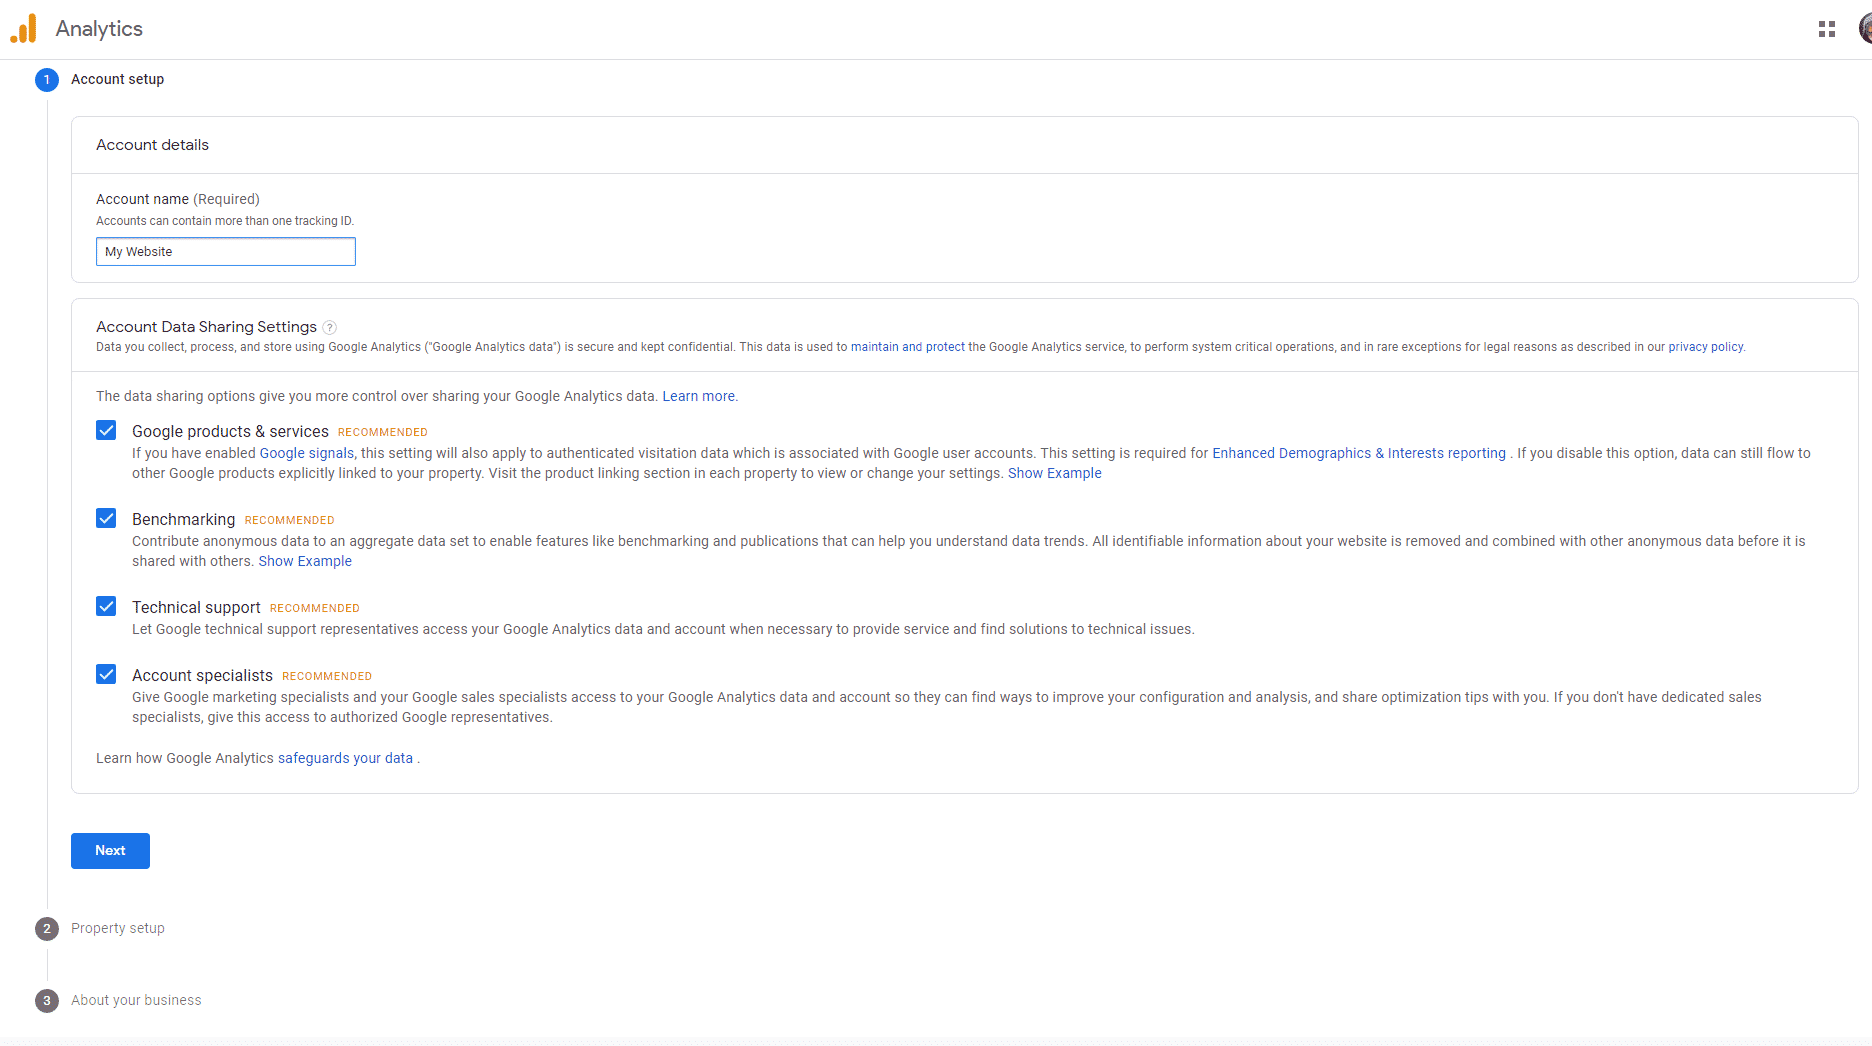Toggle the Account specialists checkbox

pyautogui.click(x=106, y=674)
